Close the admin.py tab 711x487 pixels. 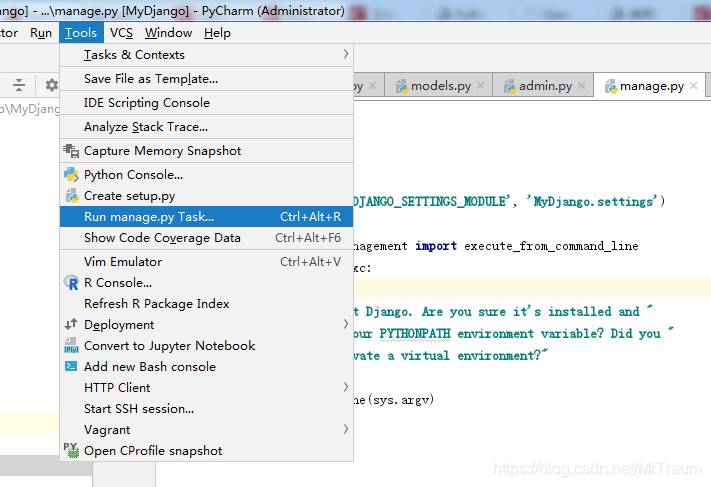(x=582, y=85)
